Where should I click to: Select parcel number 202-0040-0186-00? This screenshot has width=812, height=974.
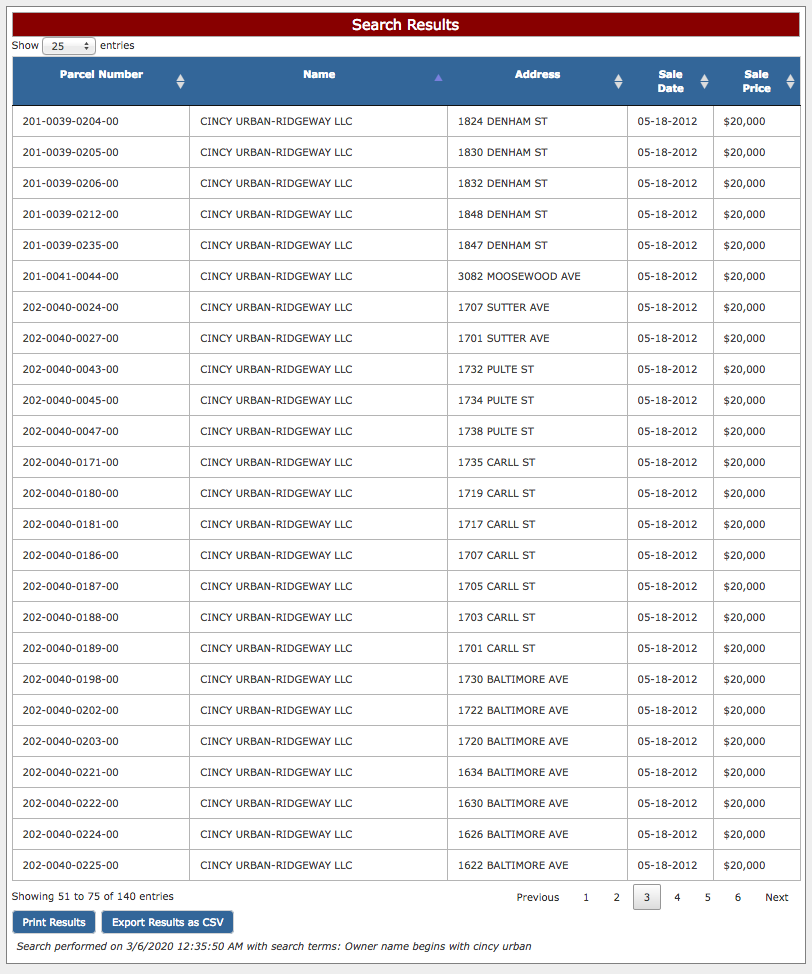pos(71,555)
